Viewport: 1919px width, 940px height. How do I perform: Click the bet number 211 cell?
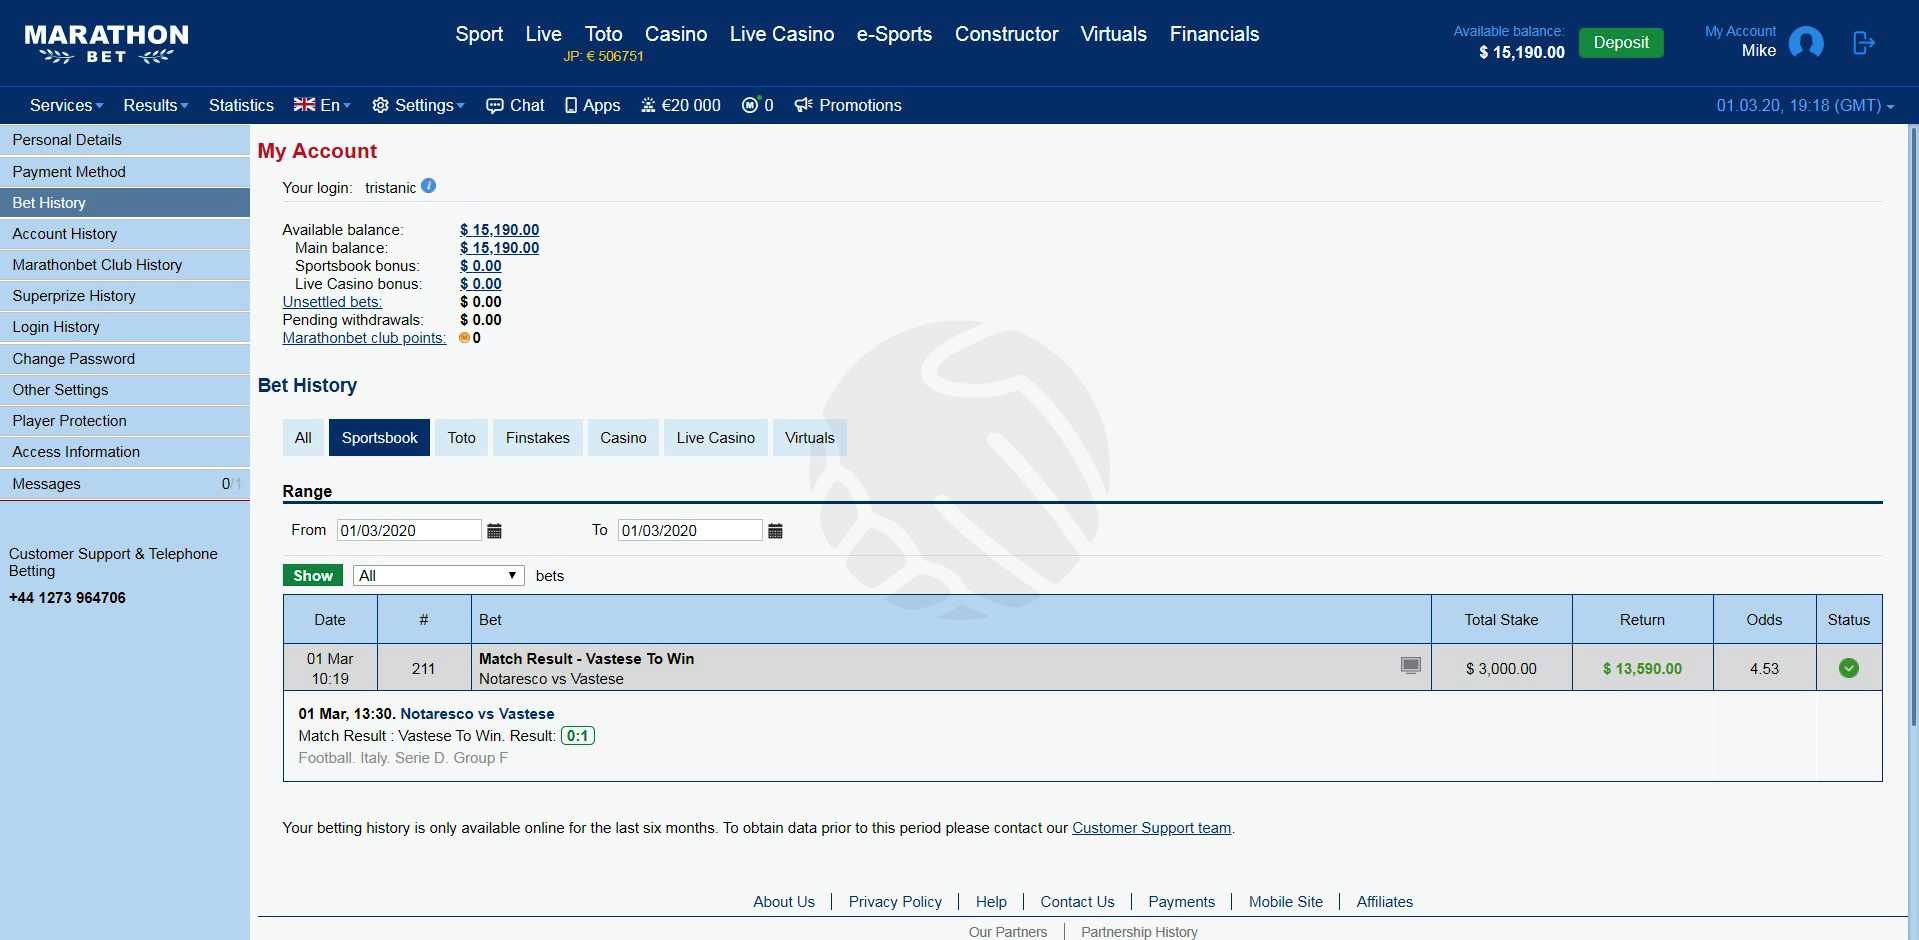coord(424,668)
